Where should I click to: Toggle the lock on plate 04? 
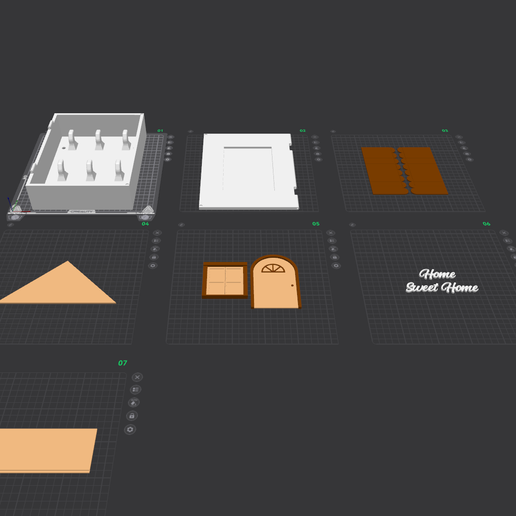point(154,257)
